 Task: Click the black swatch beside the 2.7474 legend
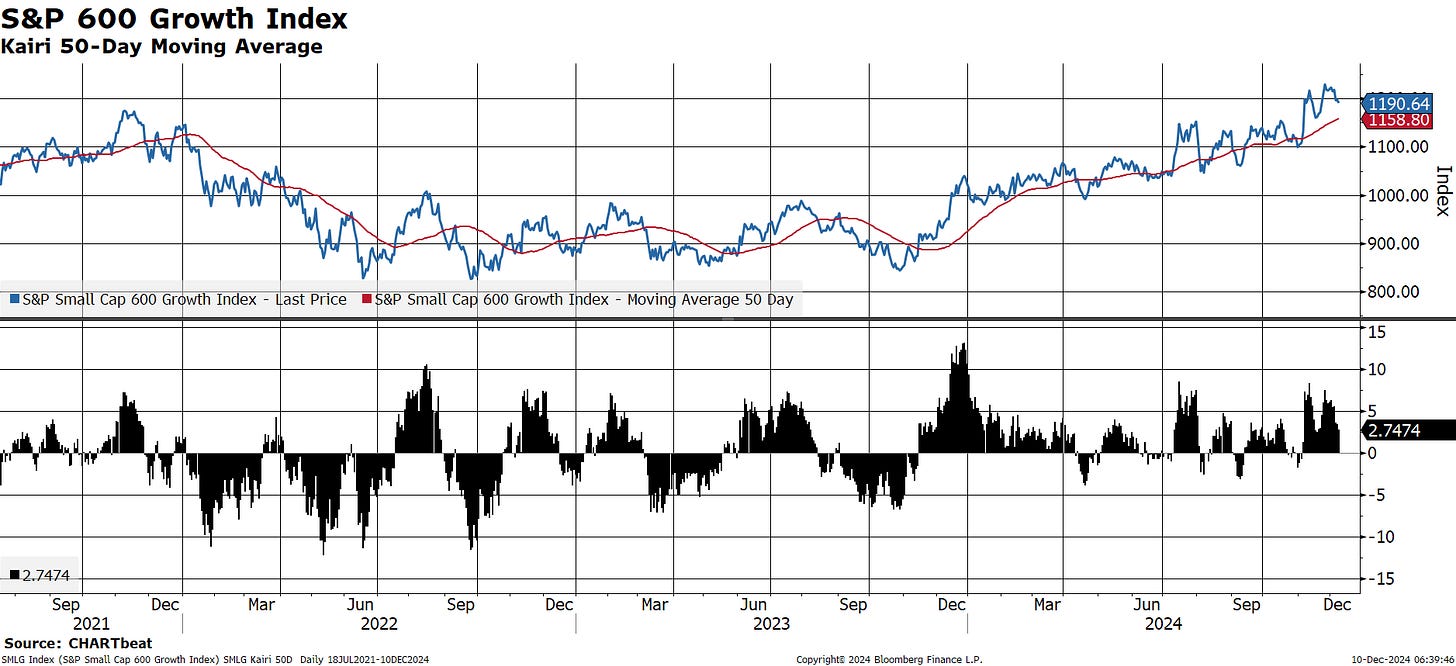point(14,575)
